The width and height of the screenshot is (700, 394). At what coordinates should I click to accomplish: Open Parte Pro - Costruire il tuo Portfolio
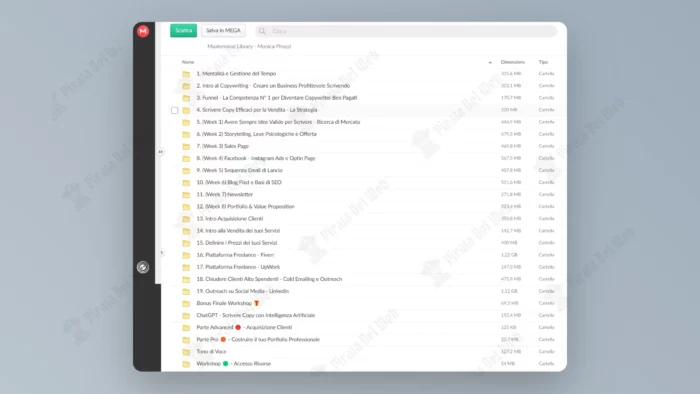point(258,339)
